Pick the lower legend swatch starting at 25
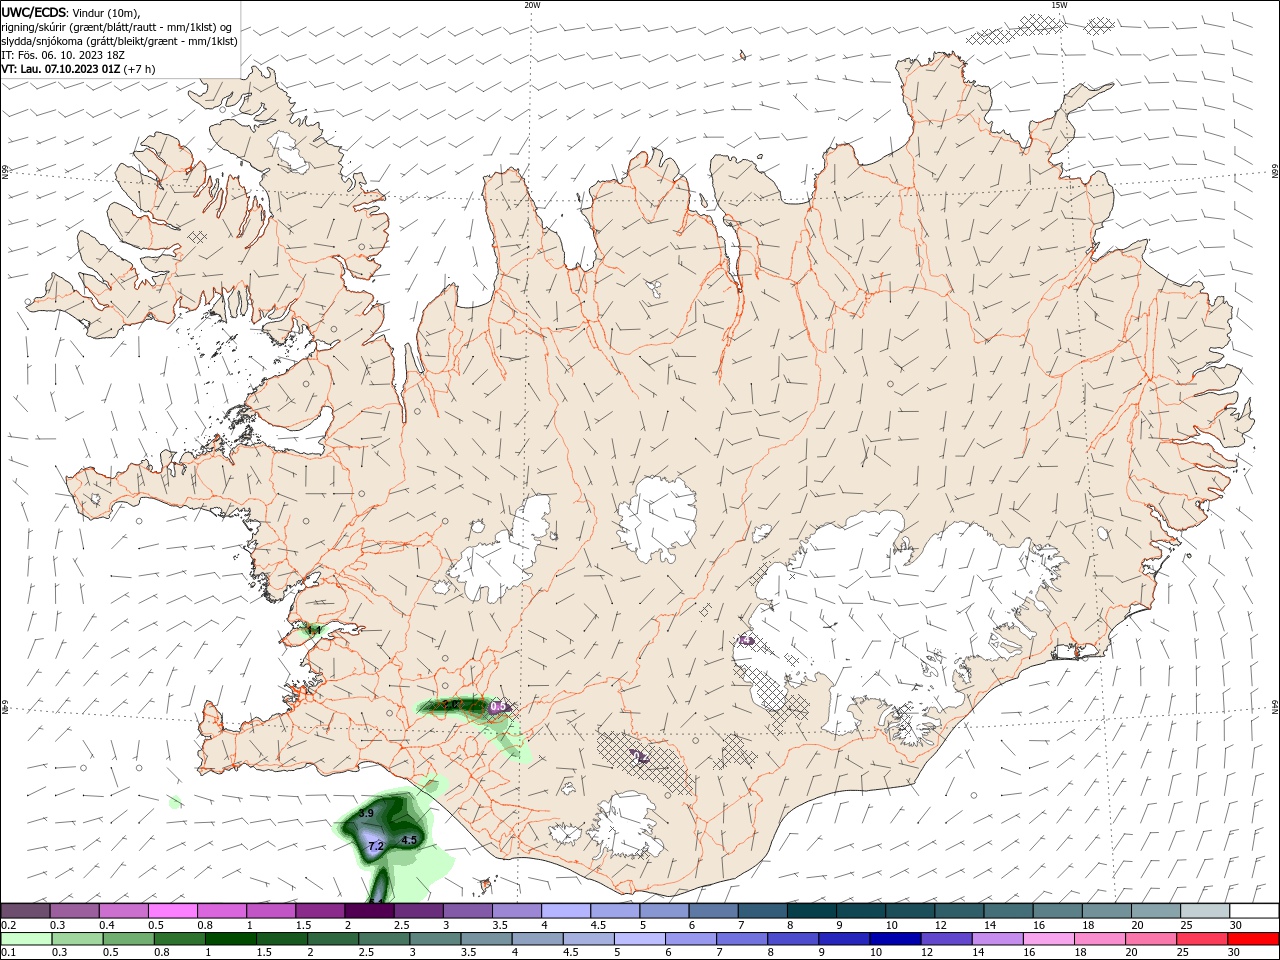The height and width of the screenshot is (960, 1280). [1201, 939]
